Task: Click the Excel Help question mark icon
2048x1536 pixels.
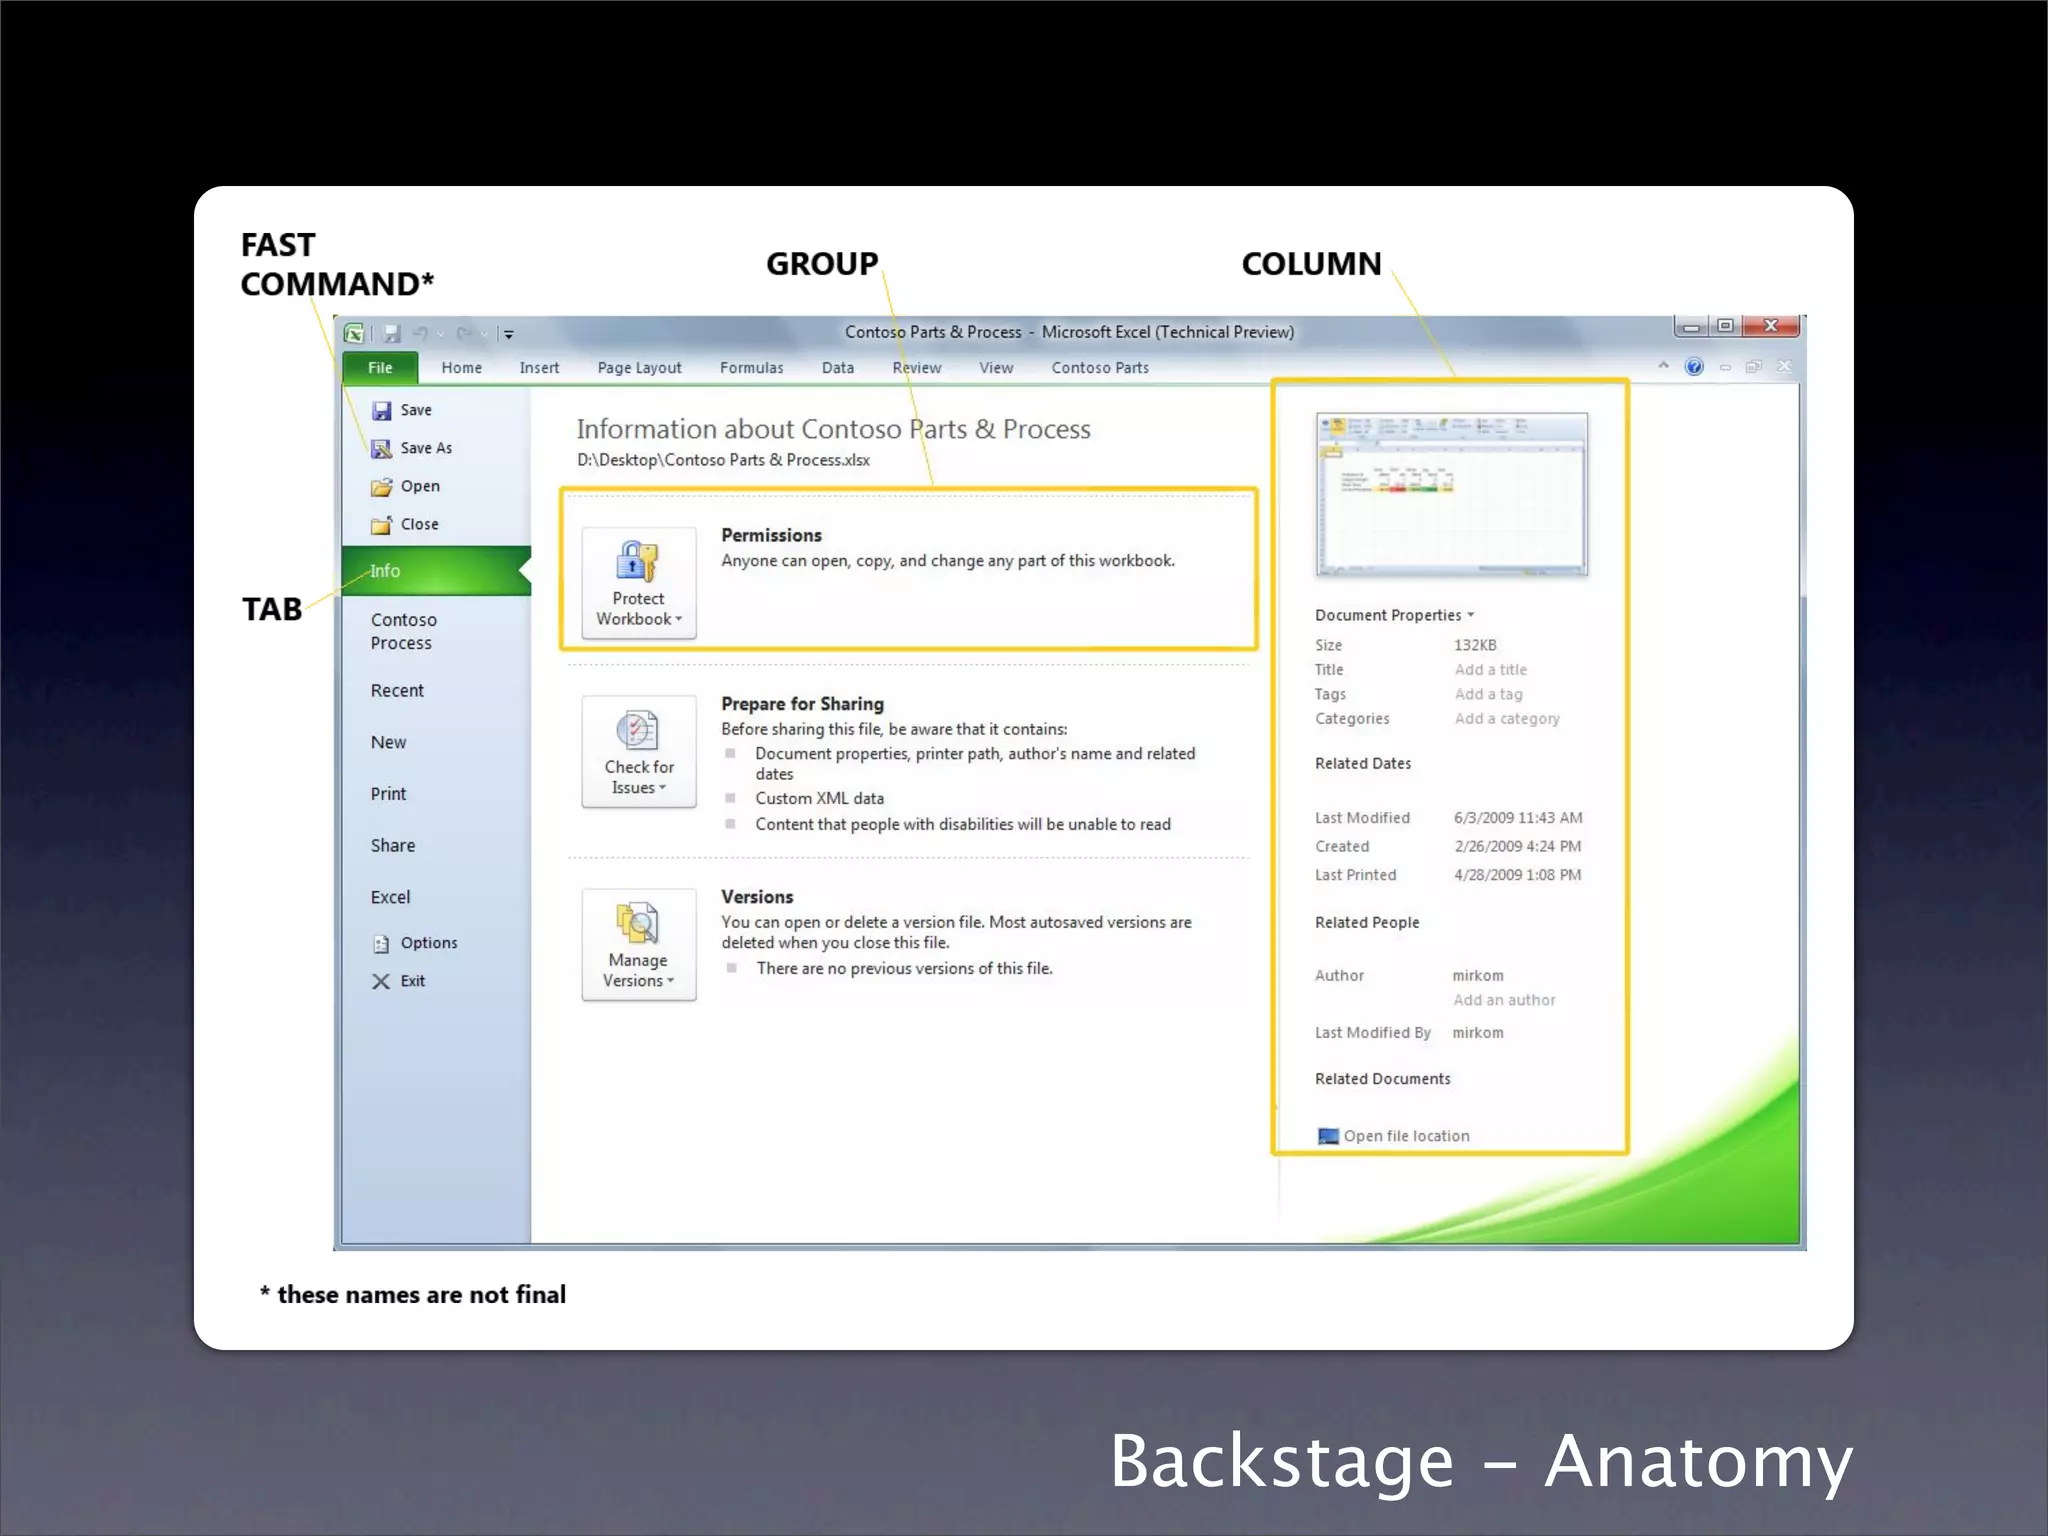Action: click(1694, 367)
